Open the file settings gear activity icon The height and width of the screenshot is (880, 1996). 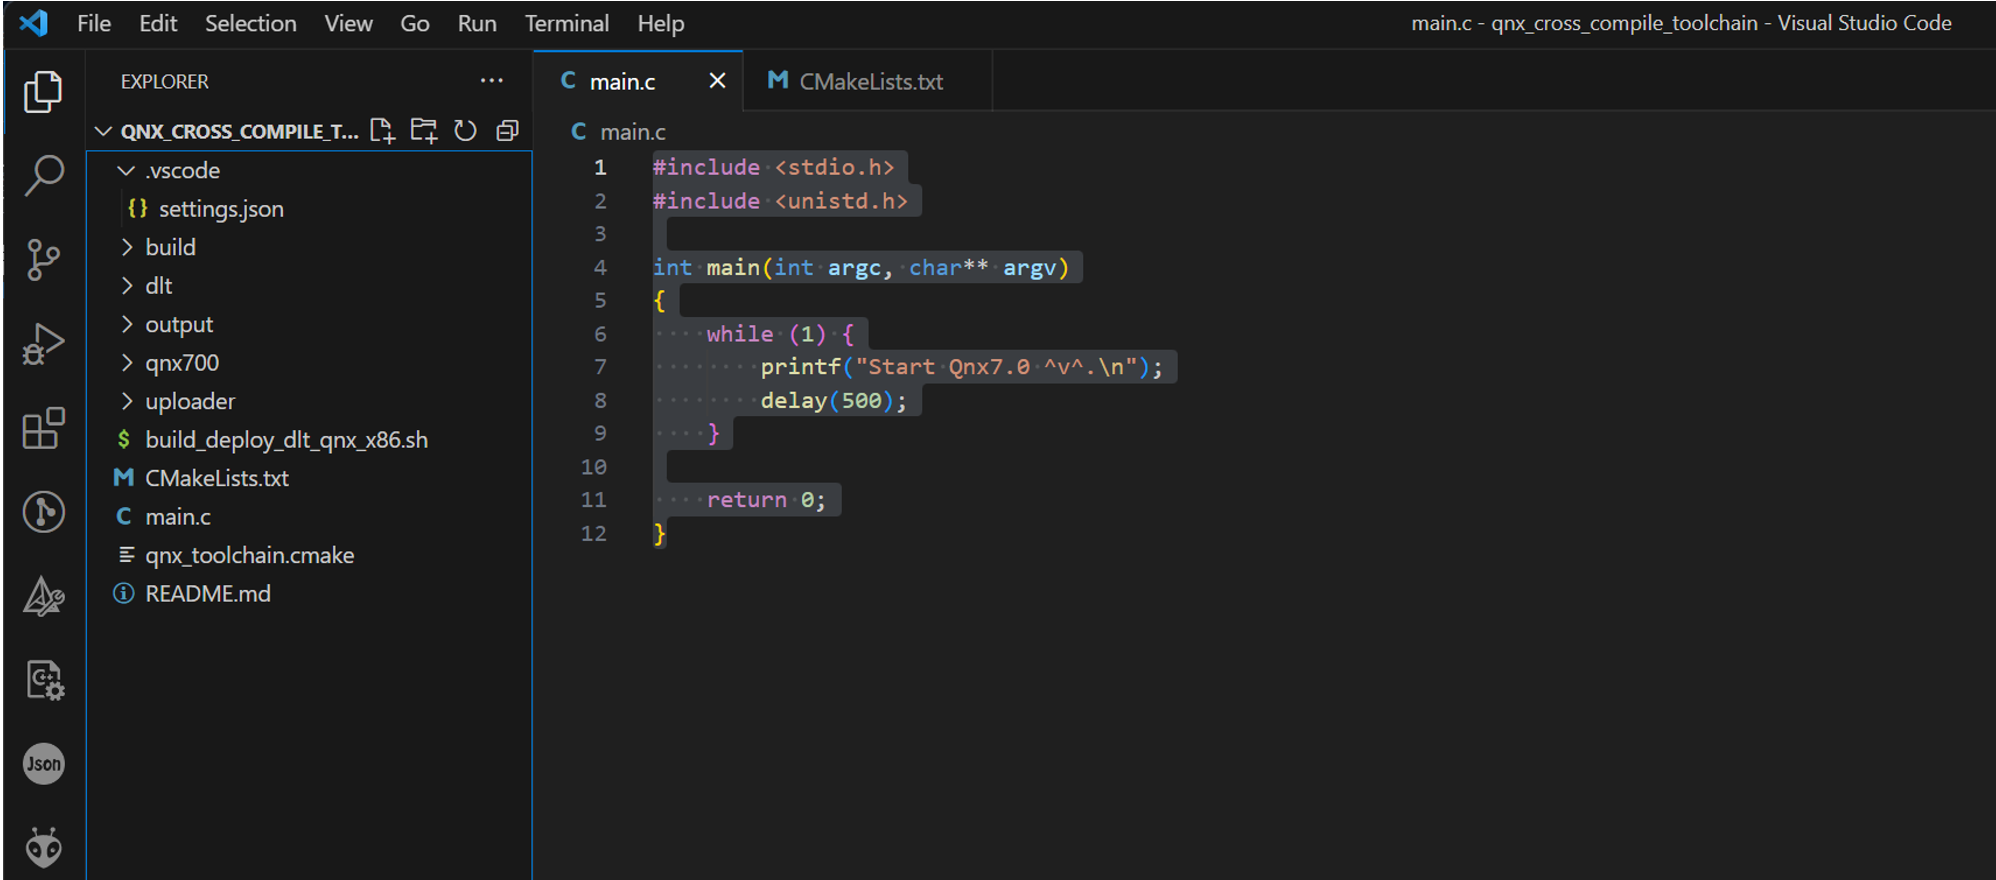point(43,680)
